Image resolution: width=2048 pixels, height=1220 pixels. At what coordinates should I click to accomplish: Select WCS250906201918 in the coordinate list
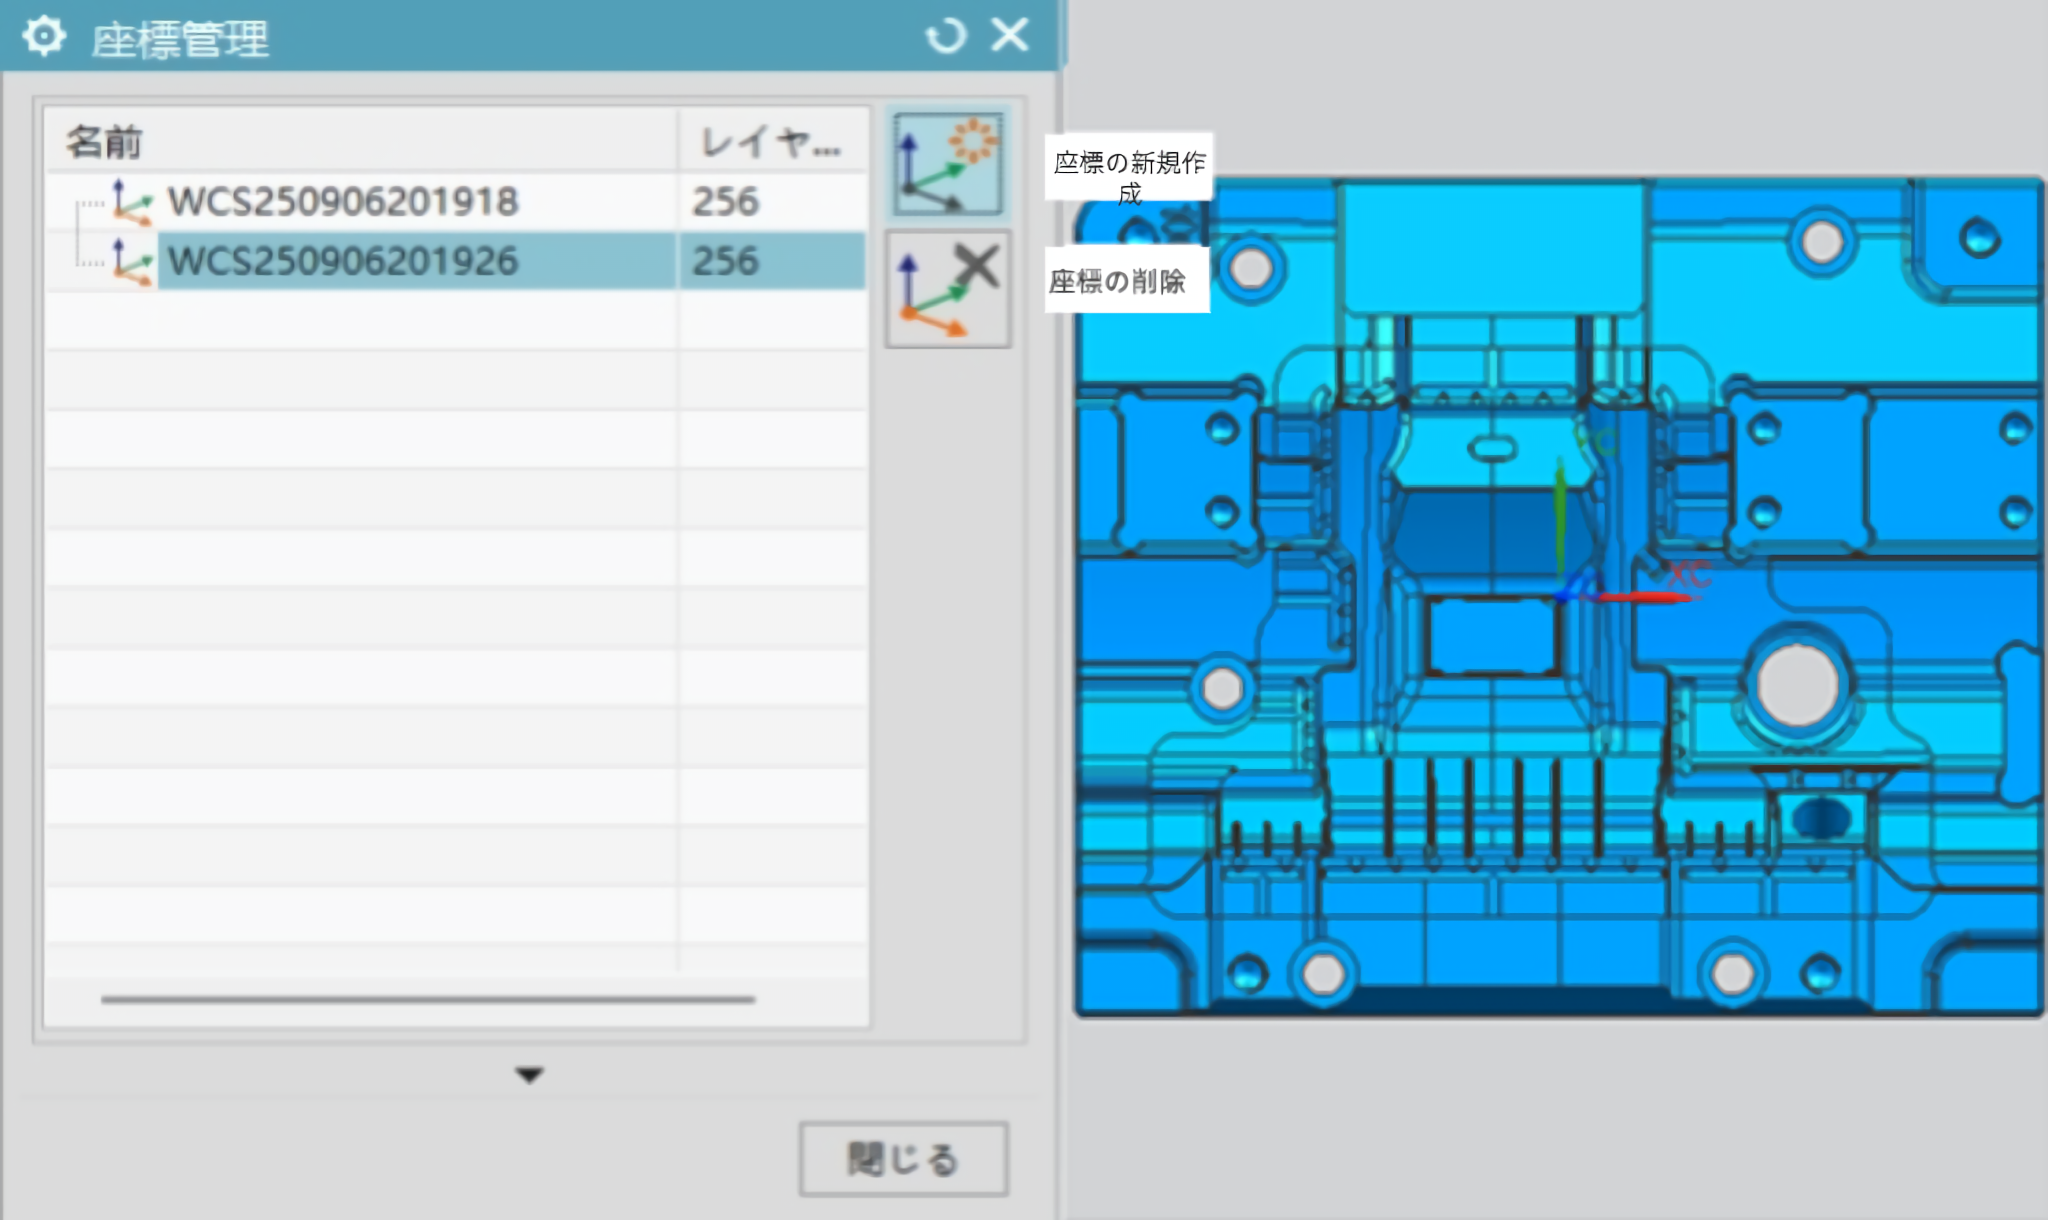343,202
